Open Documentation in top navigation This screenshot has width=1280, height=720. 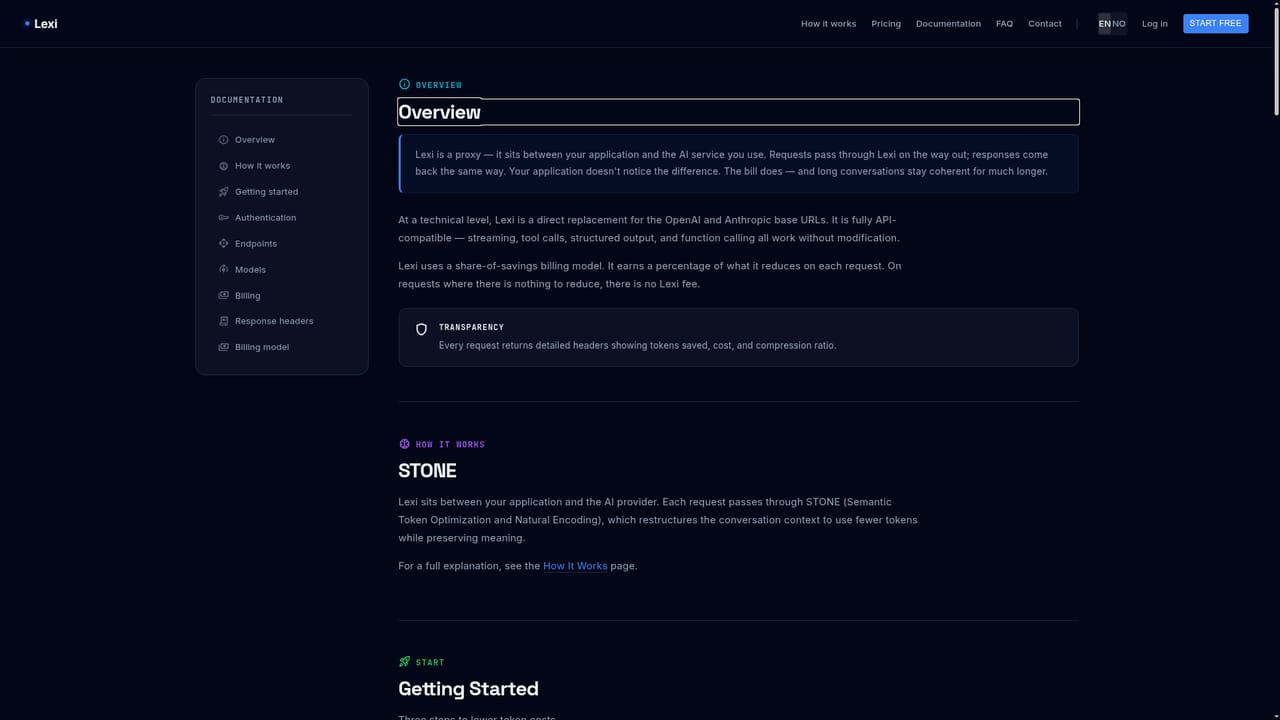(948, 24)
